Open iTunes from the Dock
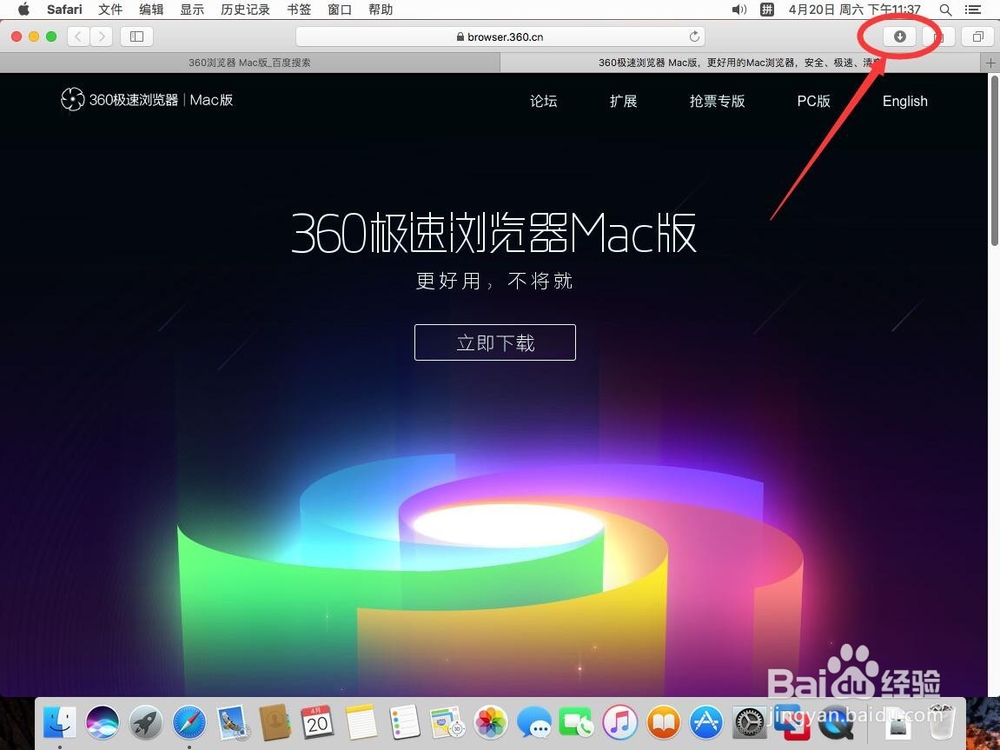This screenshot has height=750, width=1000. tap(620, 723)
